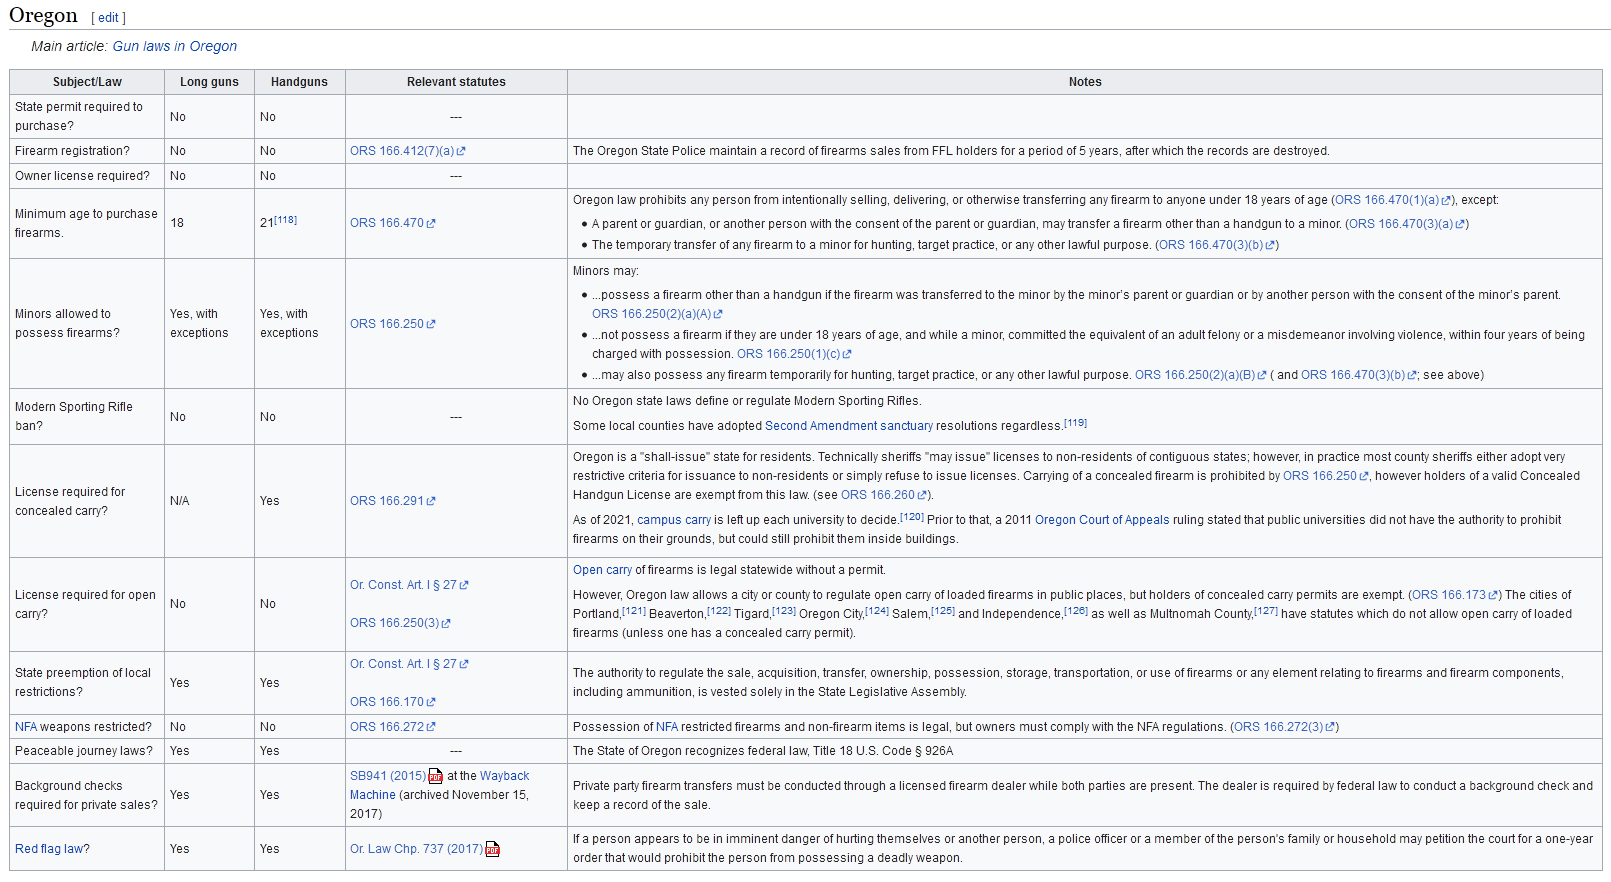Click the Handguns column header
The image size is (1611, 882).
pos(299,82)
